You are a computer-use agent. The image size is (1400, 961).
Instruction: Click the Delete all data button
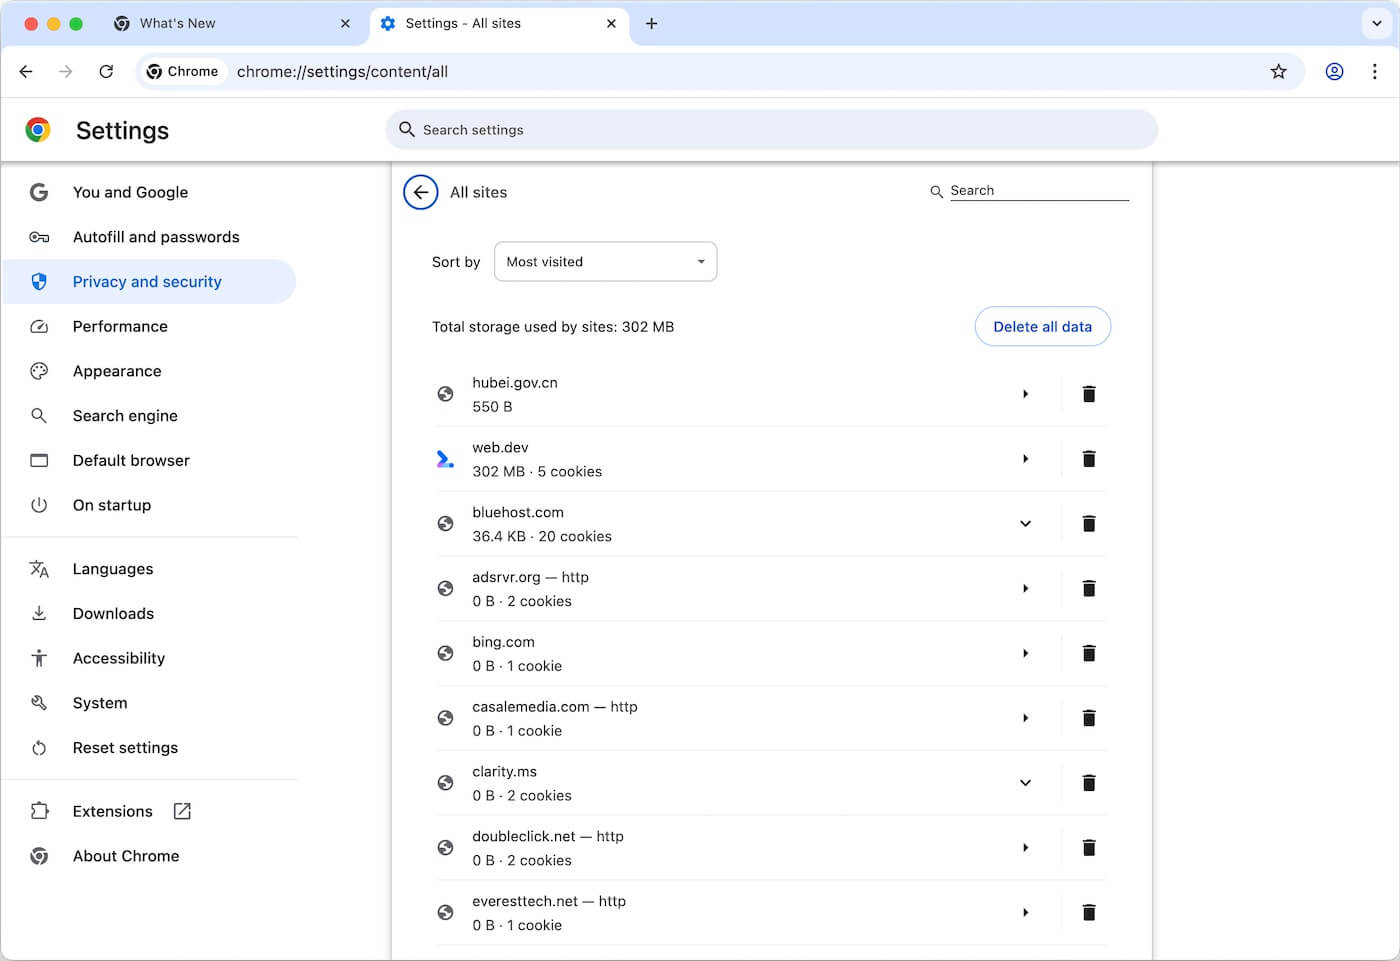(x=1042, y=326)
